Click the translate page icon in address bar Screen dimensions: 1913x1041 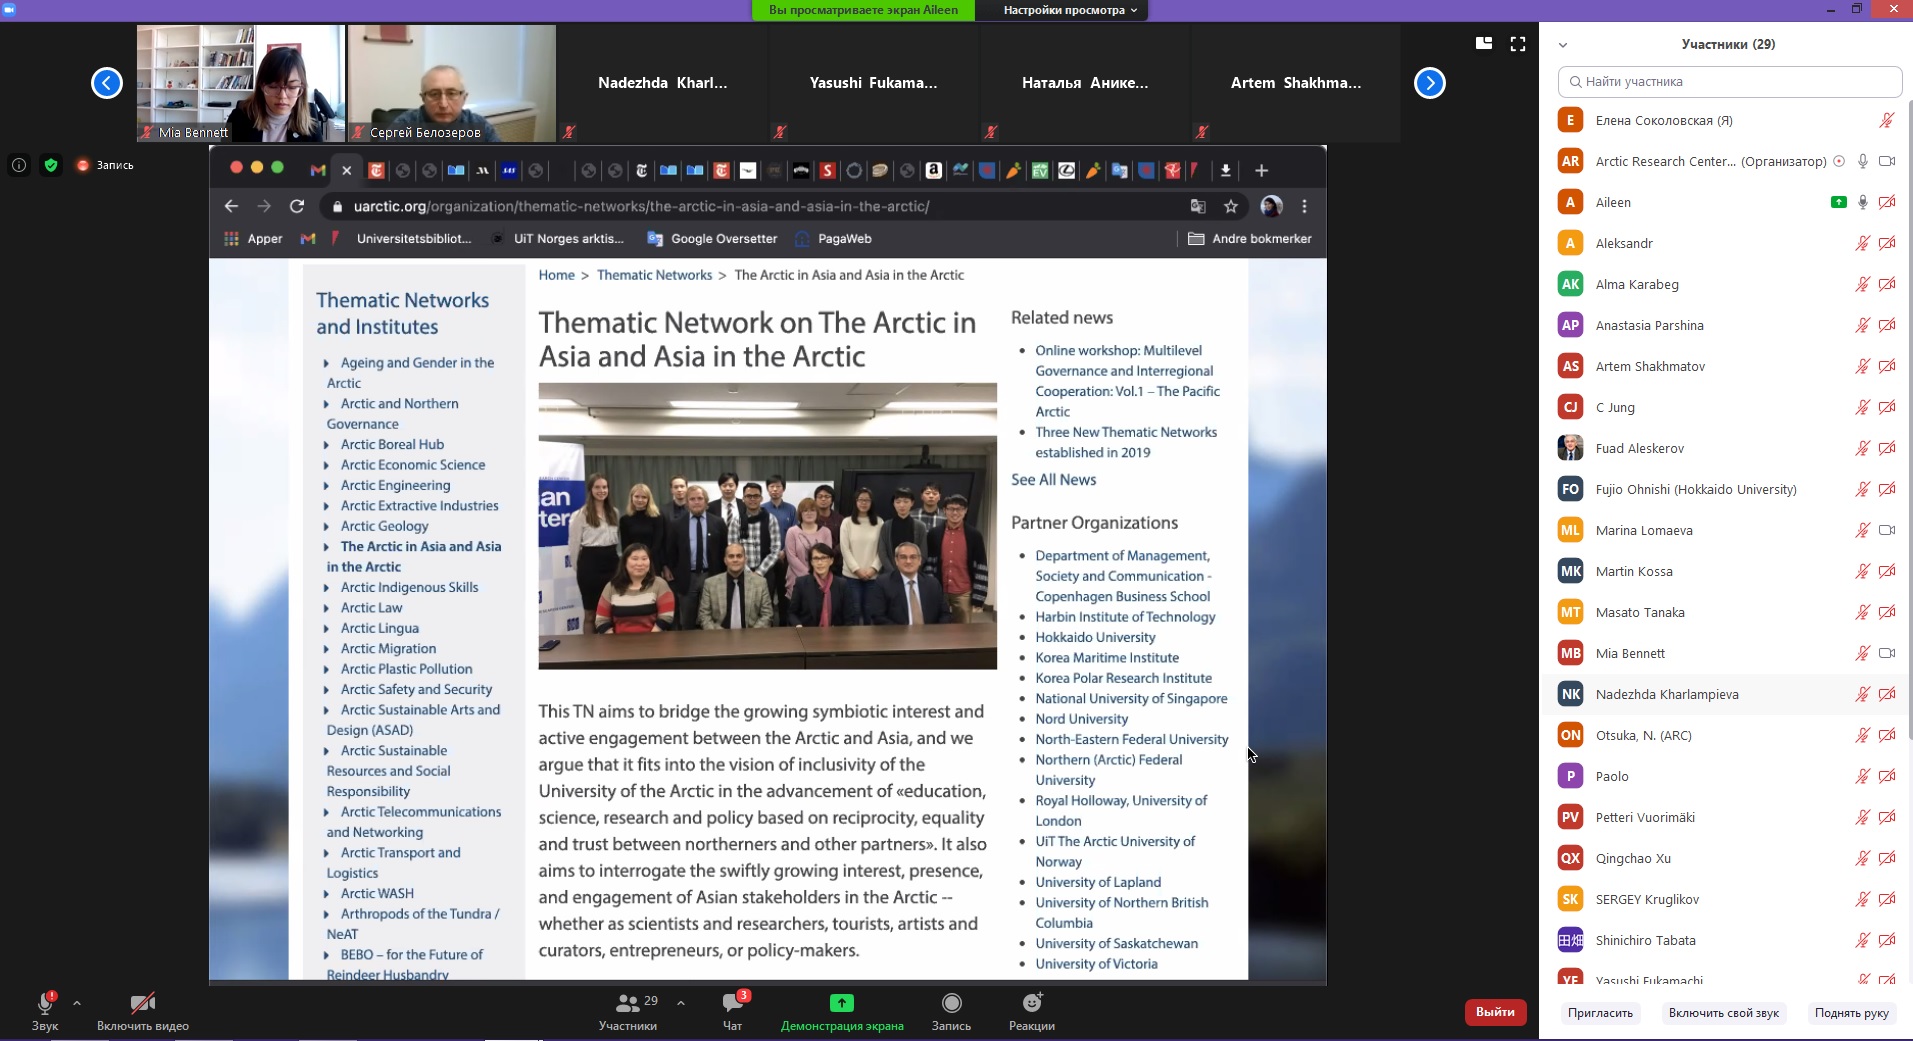click(1198, 206)
